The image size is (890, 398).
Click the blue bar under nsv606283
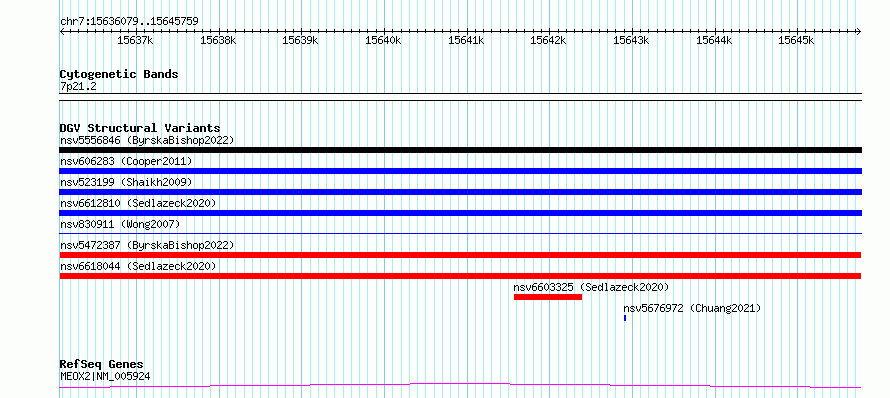coord(460,171)
